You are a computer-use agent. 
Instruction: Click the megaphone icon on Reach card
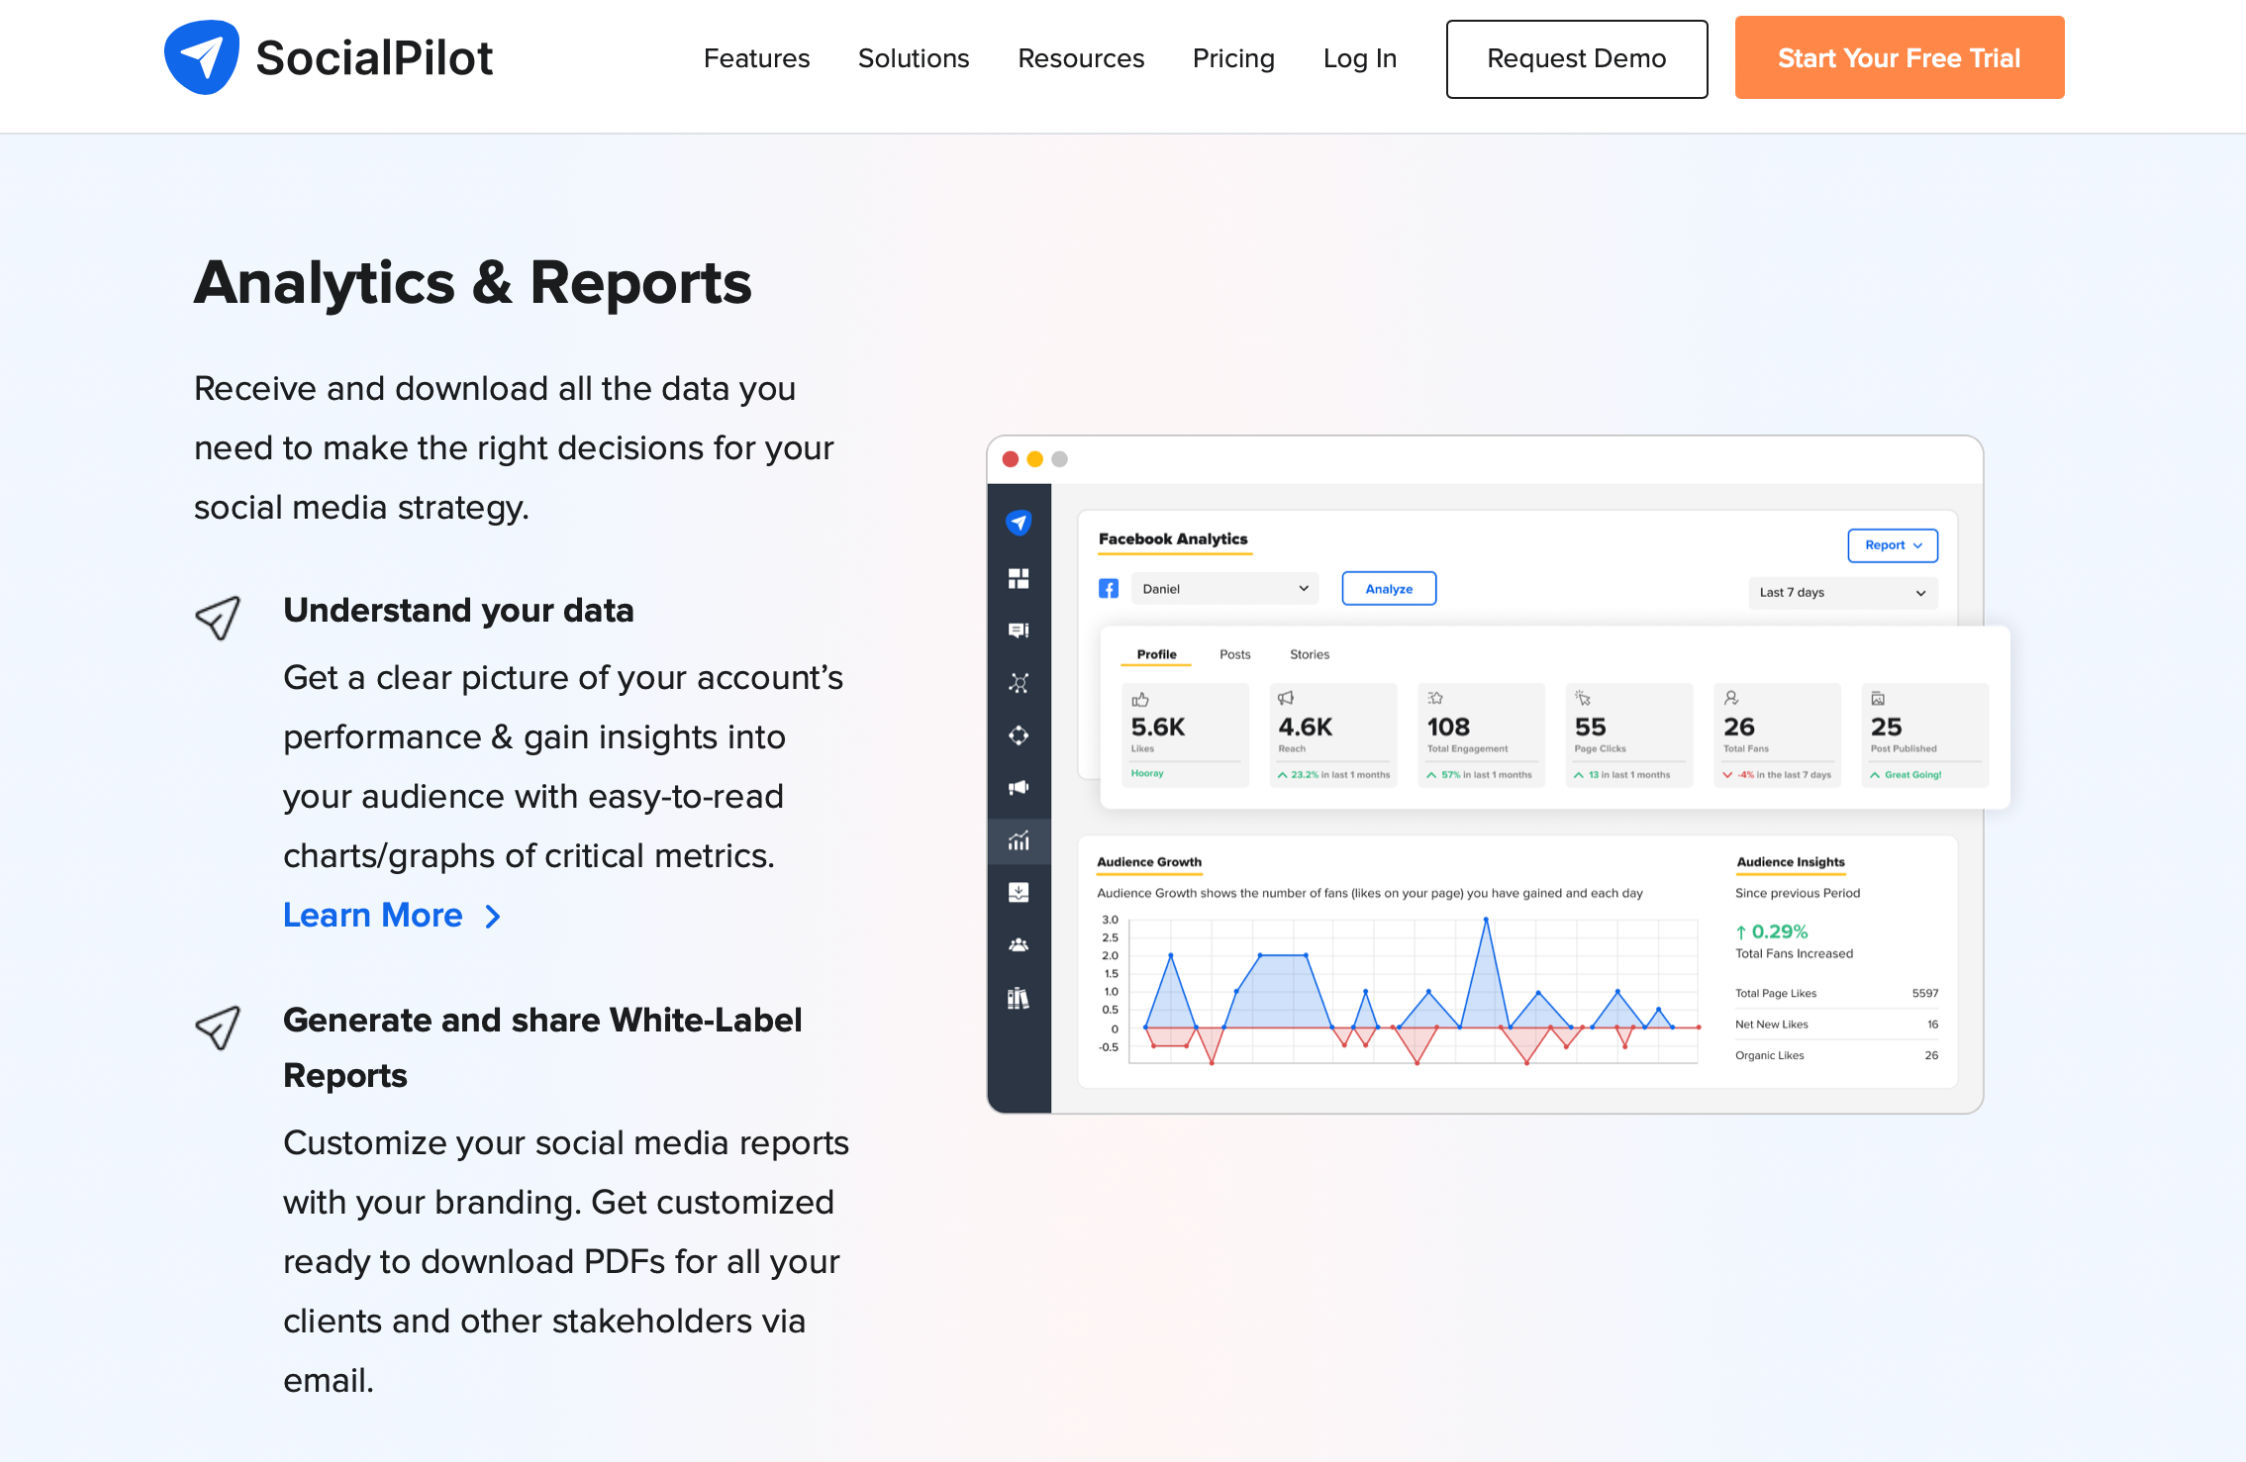pos(1286,698)
